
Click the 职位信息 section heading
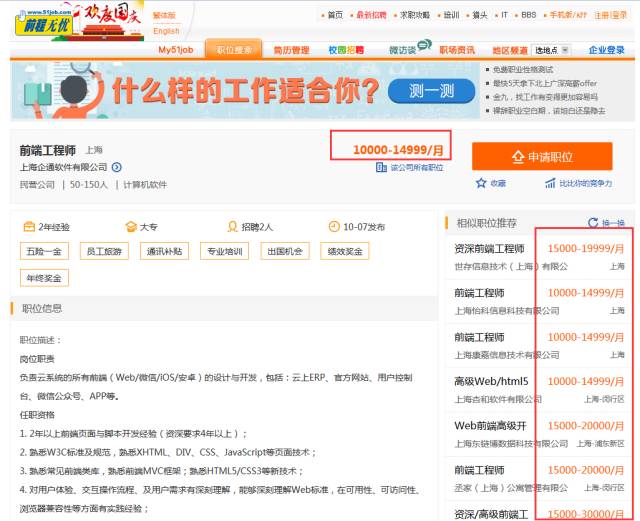tap(42, 308)
